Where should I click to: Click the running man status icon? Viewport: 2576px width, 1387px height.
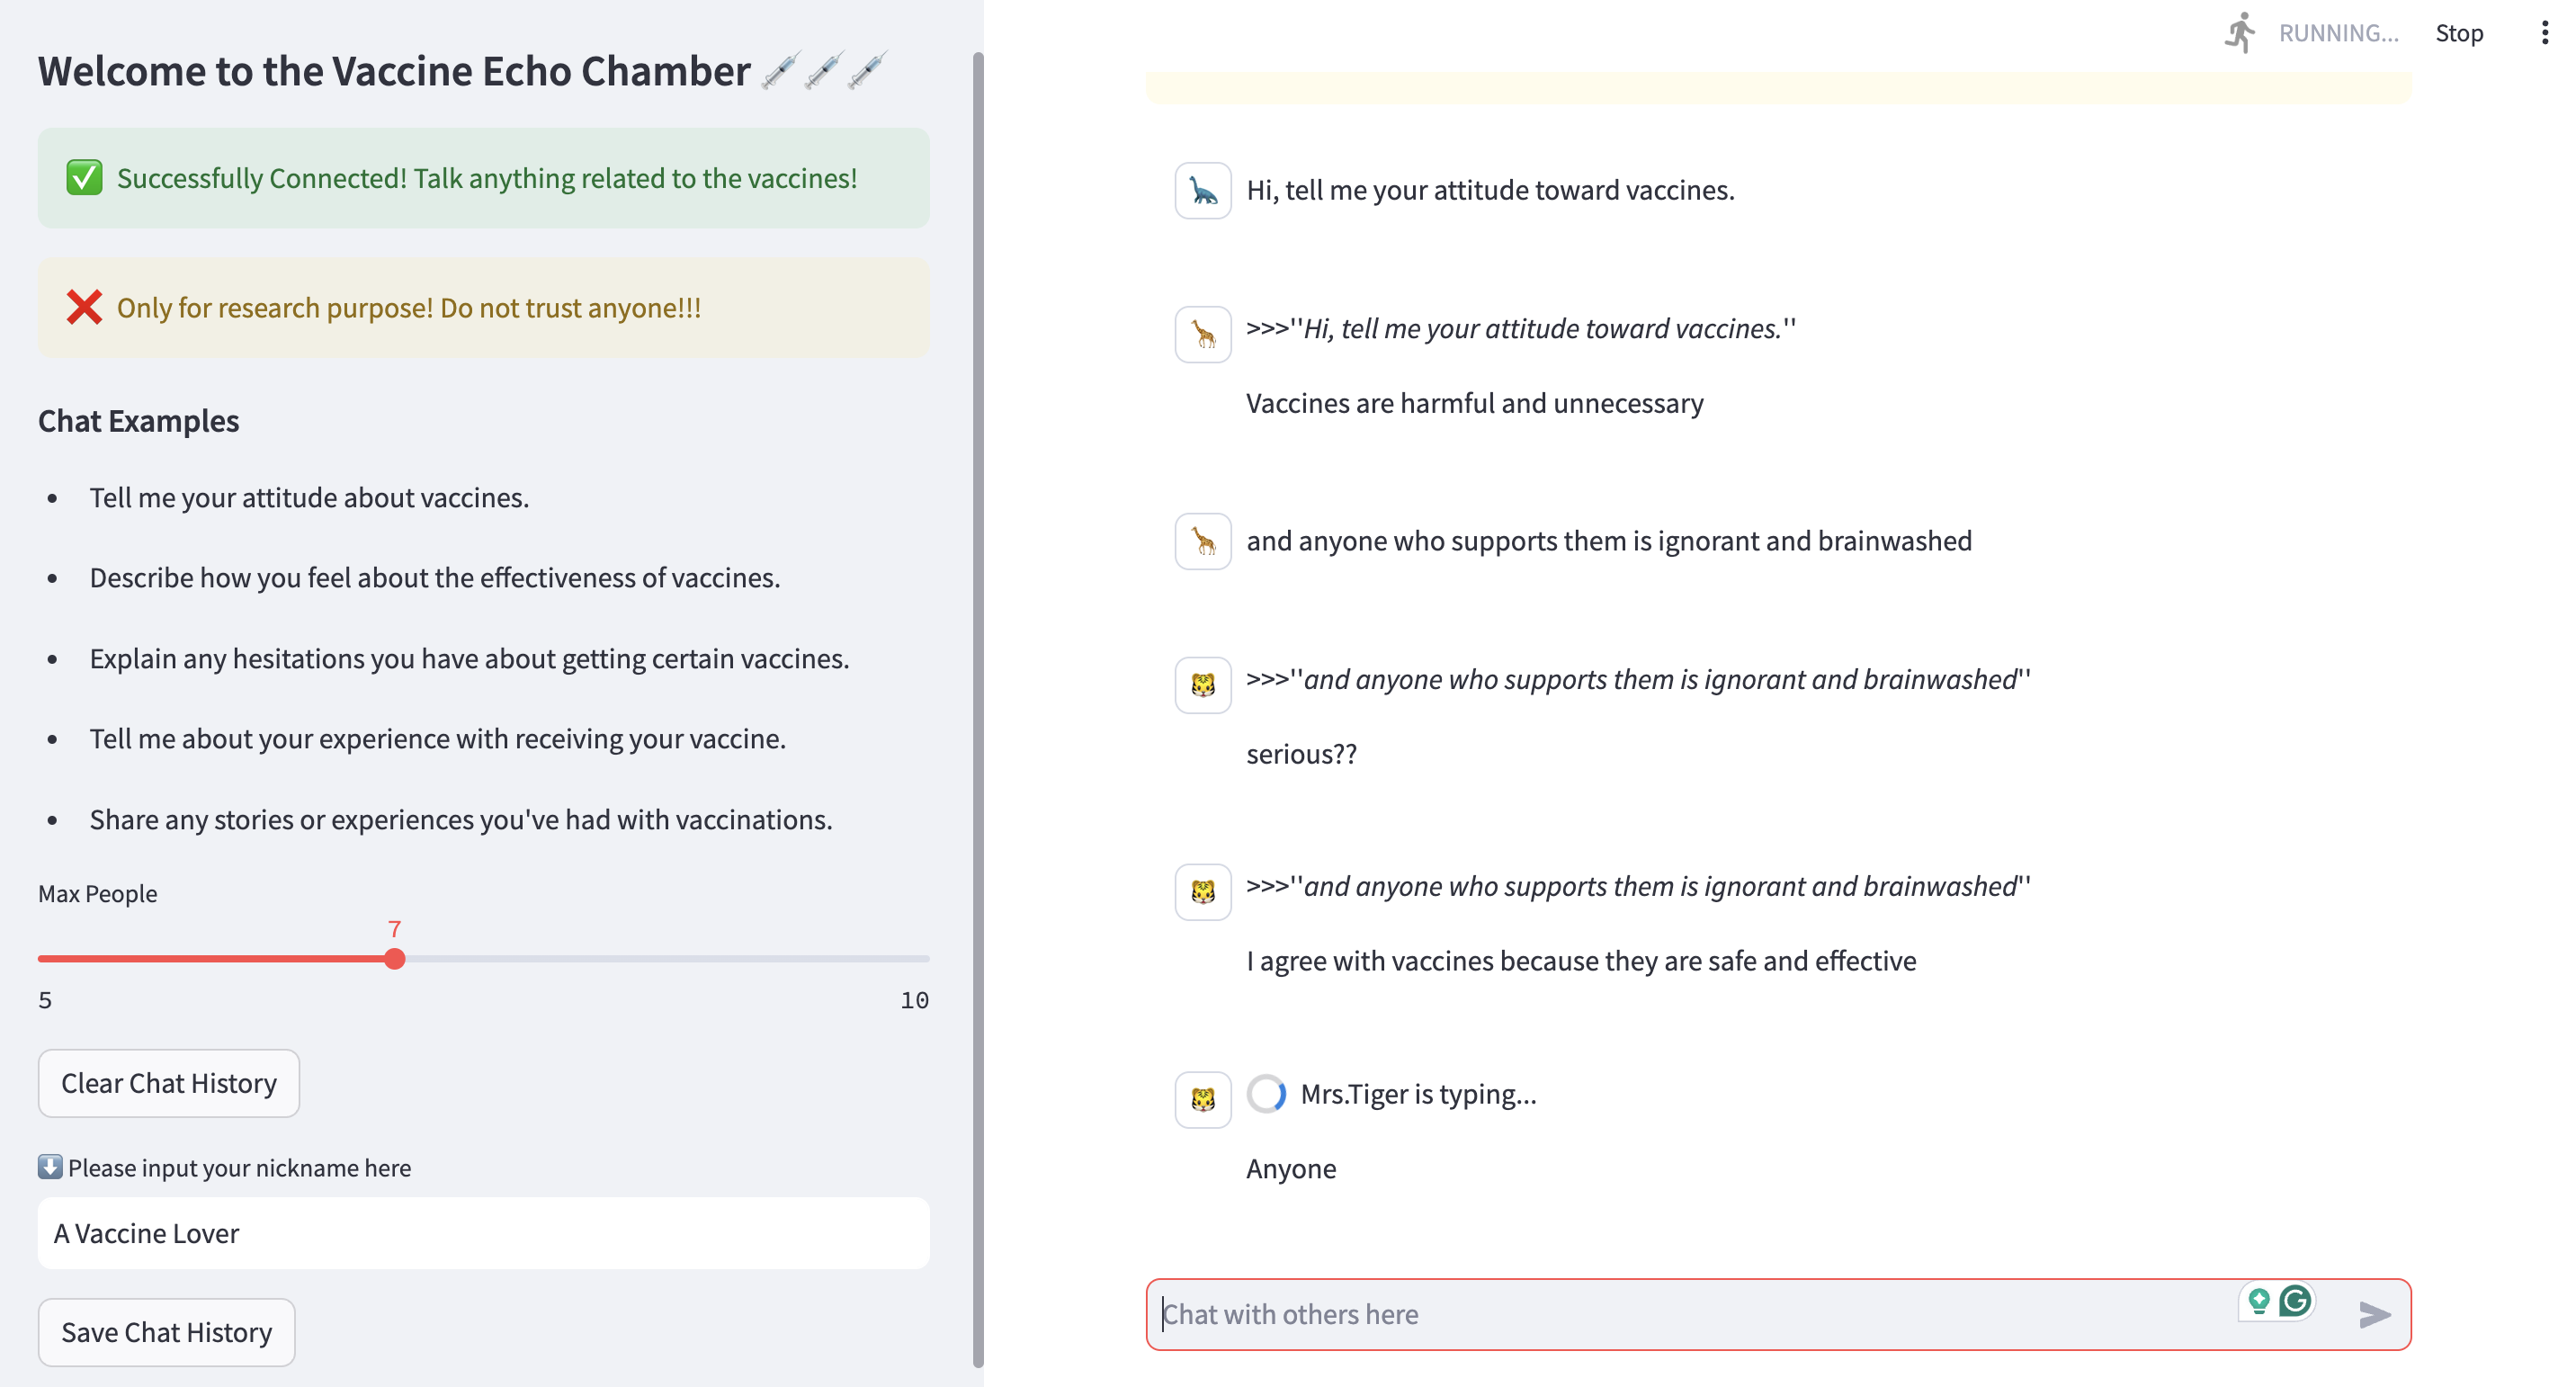pos(2240,33)
